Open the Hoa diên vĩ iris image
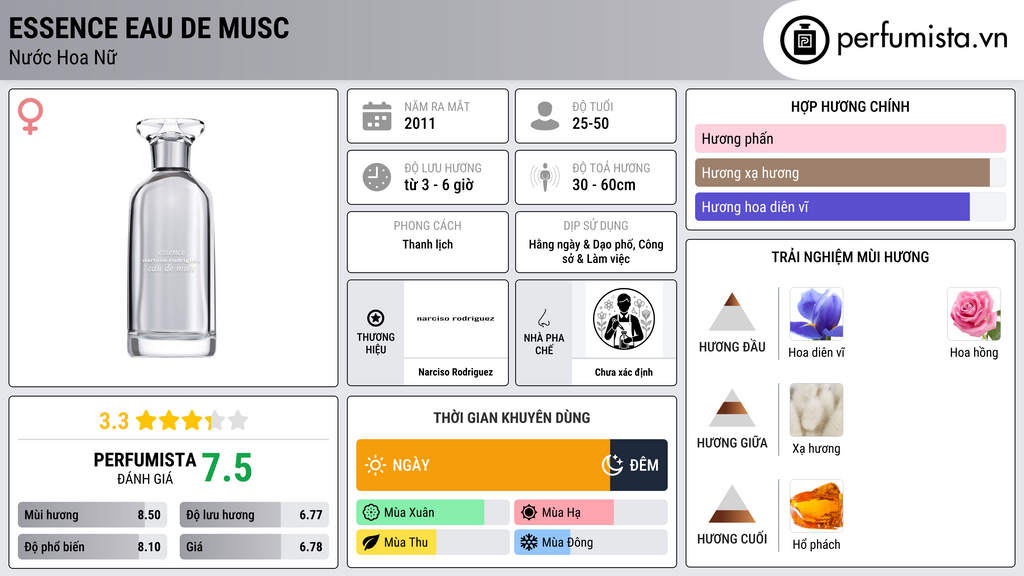The image size is (1024, 576). coord(816,314)
